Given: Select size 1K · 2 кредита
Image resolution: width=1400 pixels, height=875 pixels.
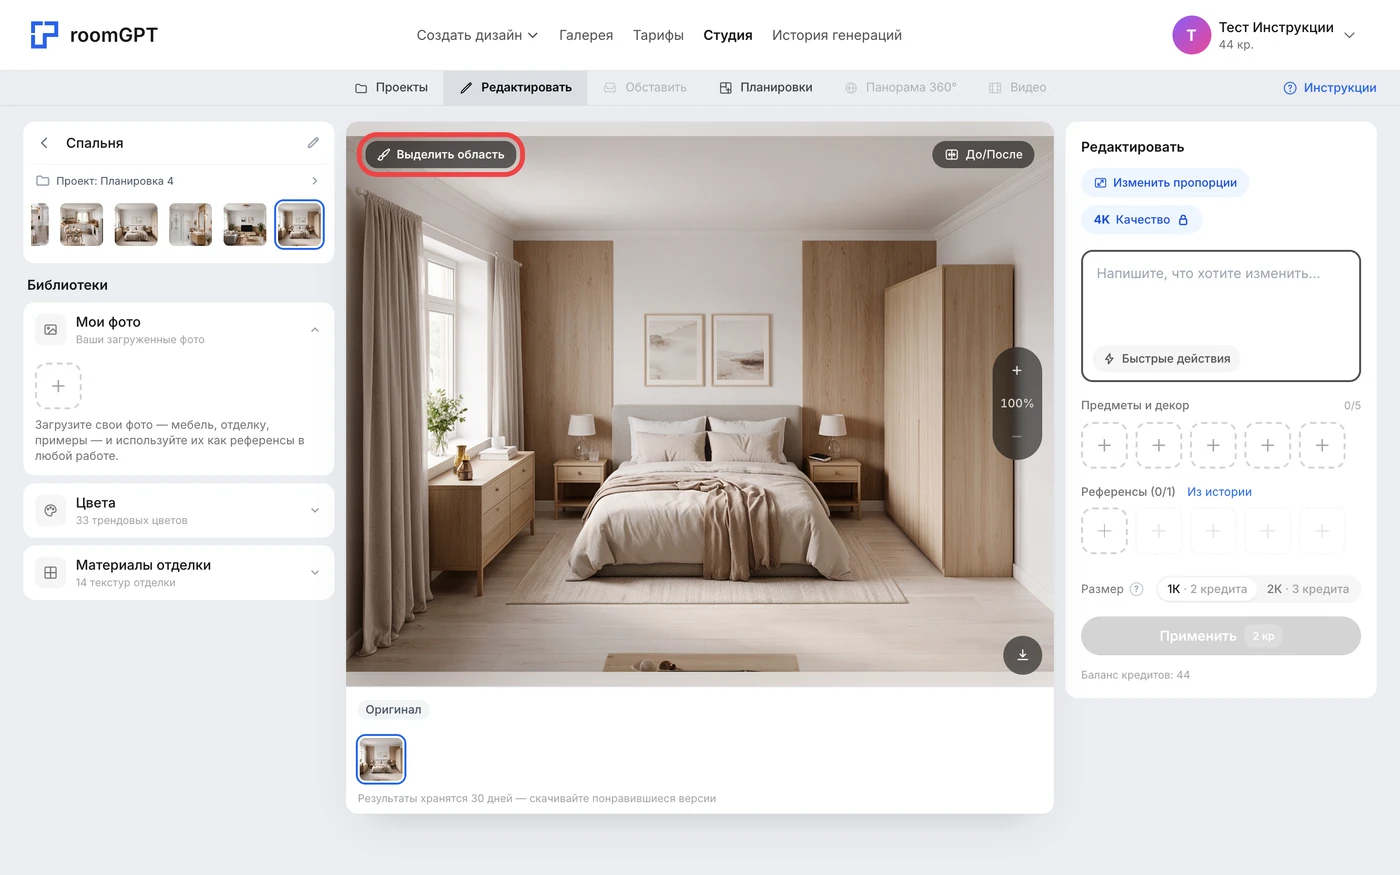Looking at the screenshot, I should point(1207,589).
